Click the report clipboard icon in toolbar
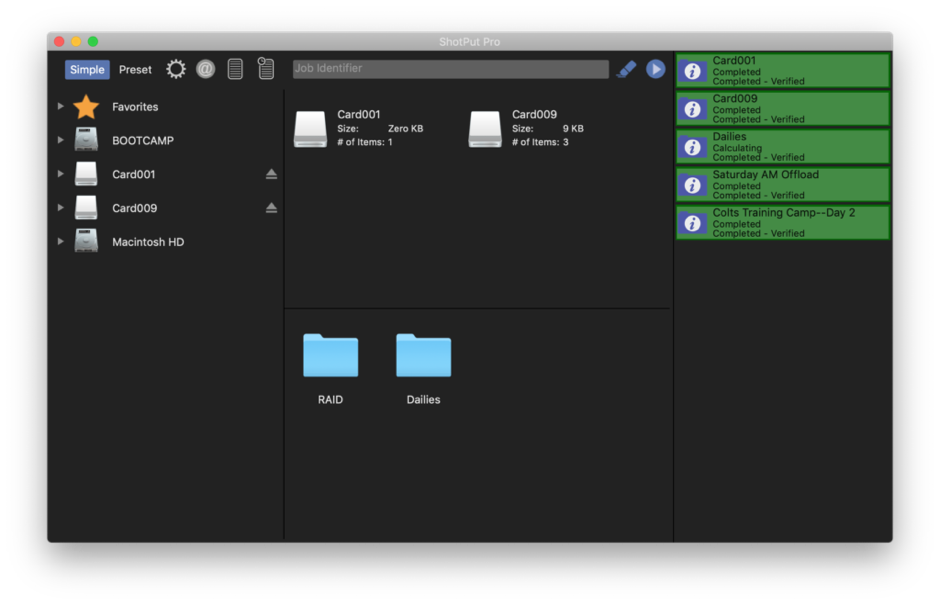Screen dimensions: 939x604 pos(265,69)
